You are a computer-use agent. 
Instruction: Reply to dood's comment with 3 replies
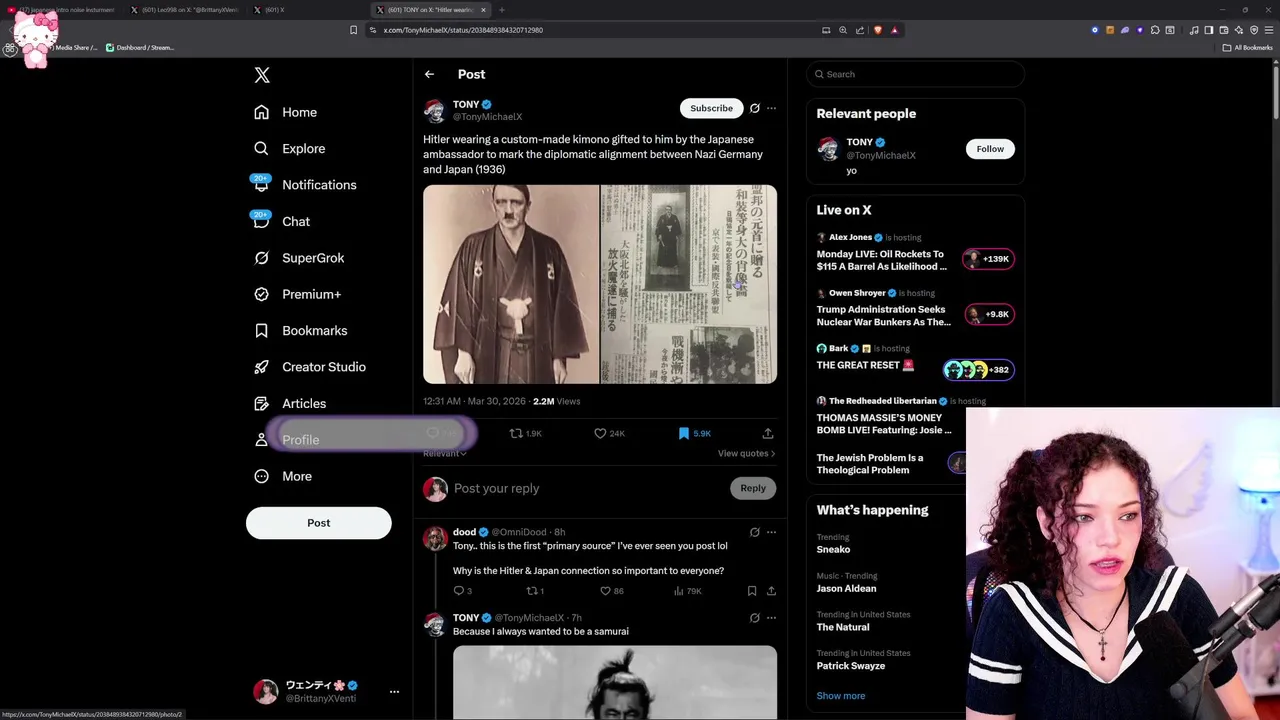(x=462, y=591)
